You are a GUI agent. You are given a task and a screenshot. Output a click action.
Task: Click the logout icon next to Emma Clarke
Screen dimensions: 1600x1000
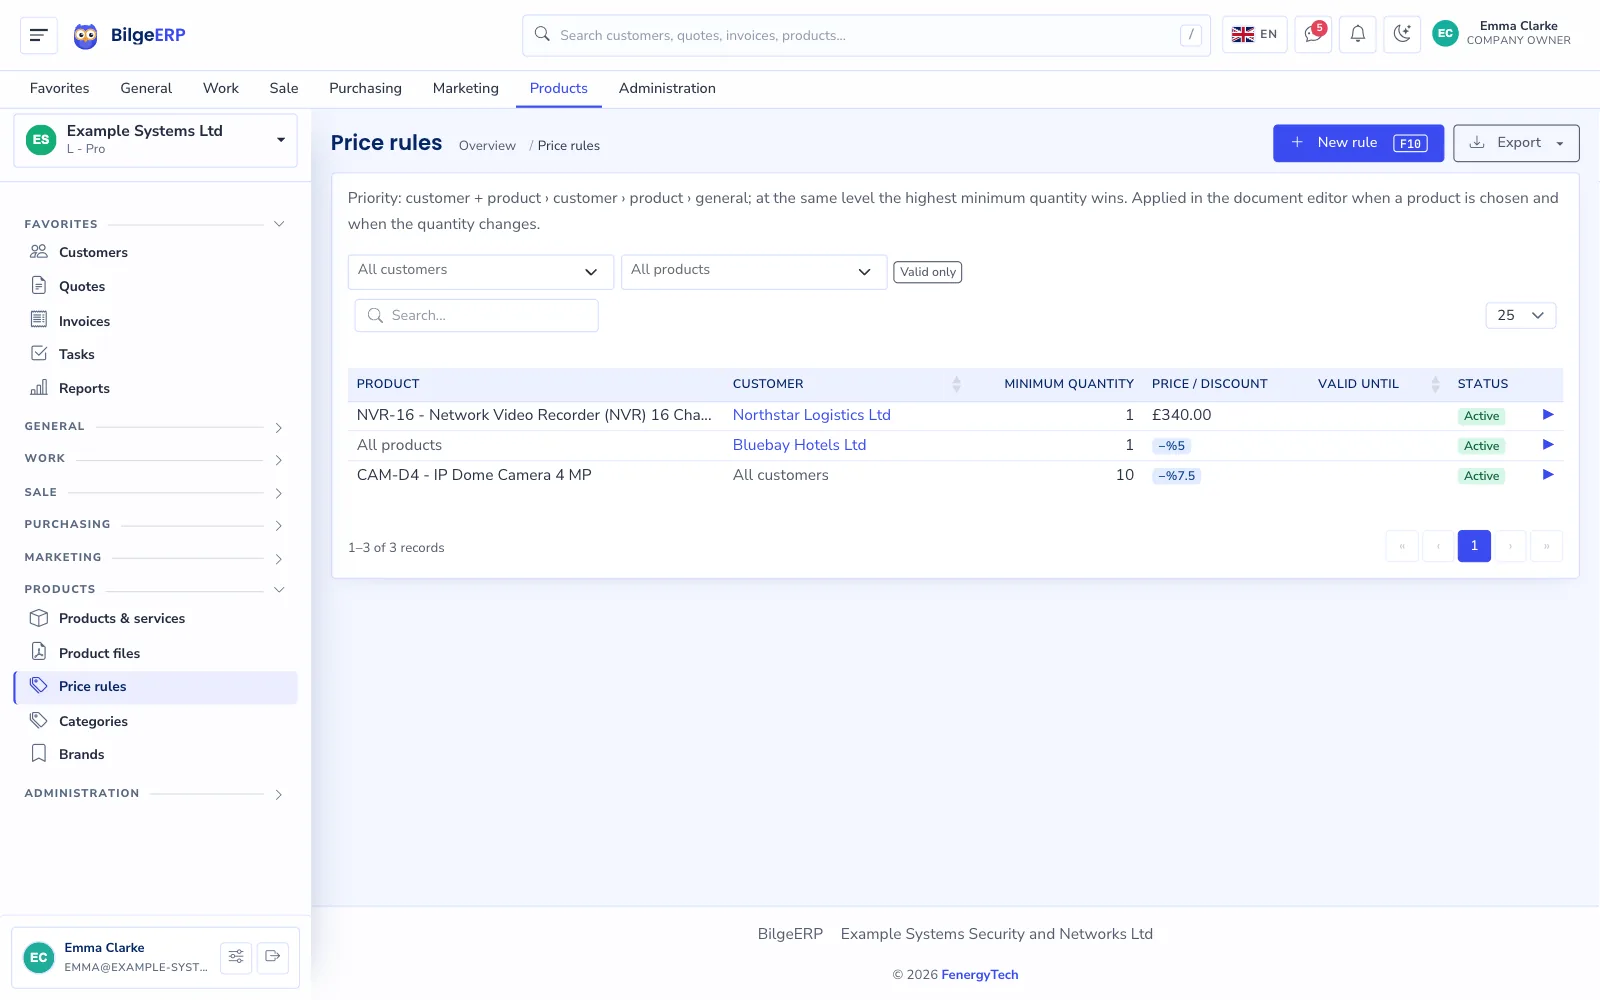coord(273,957)
